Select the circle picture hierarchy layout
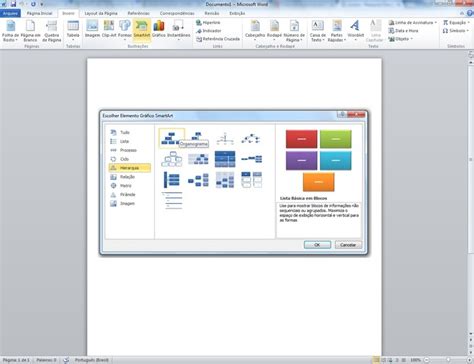The width and height of the screenshot is (474, 364). pyautogui.click(x=251, y=138)
